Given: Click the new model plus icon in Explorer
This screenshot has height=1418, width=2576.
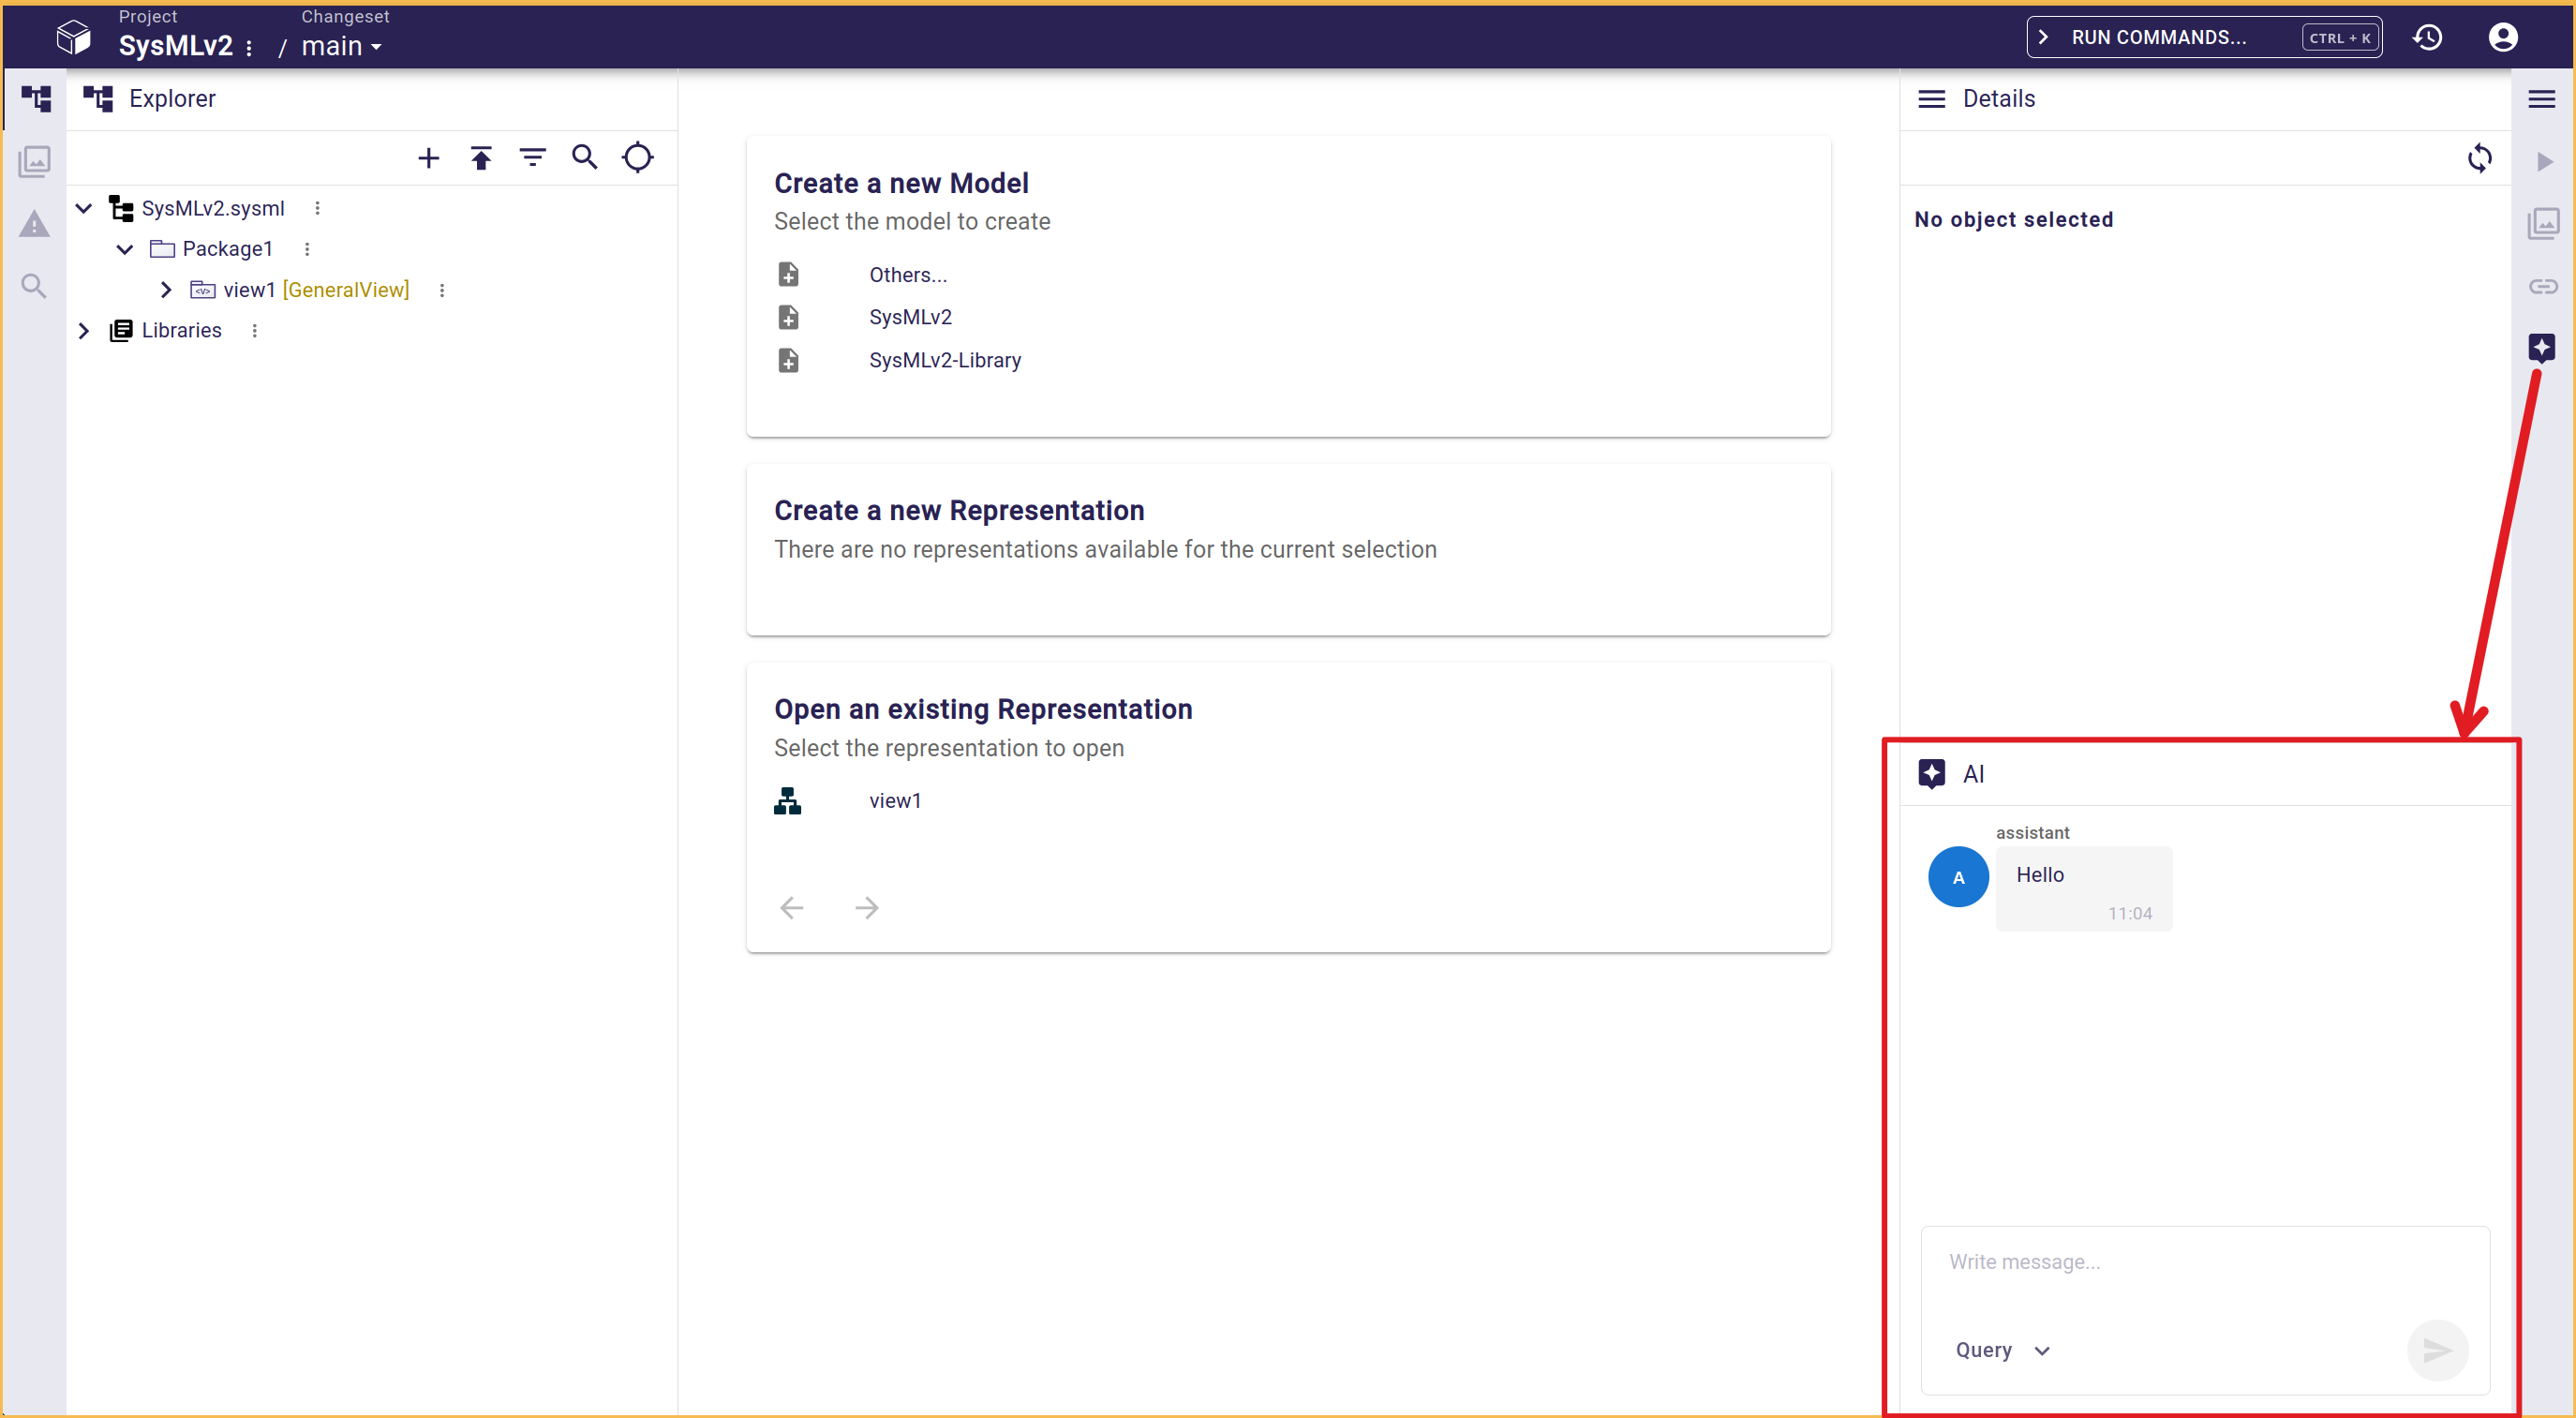Looking at the screenshot, I should click(x=429, y=158).
